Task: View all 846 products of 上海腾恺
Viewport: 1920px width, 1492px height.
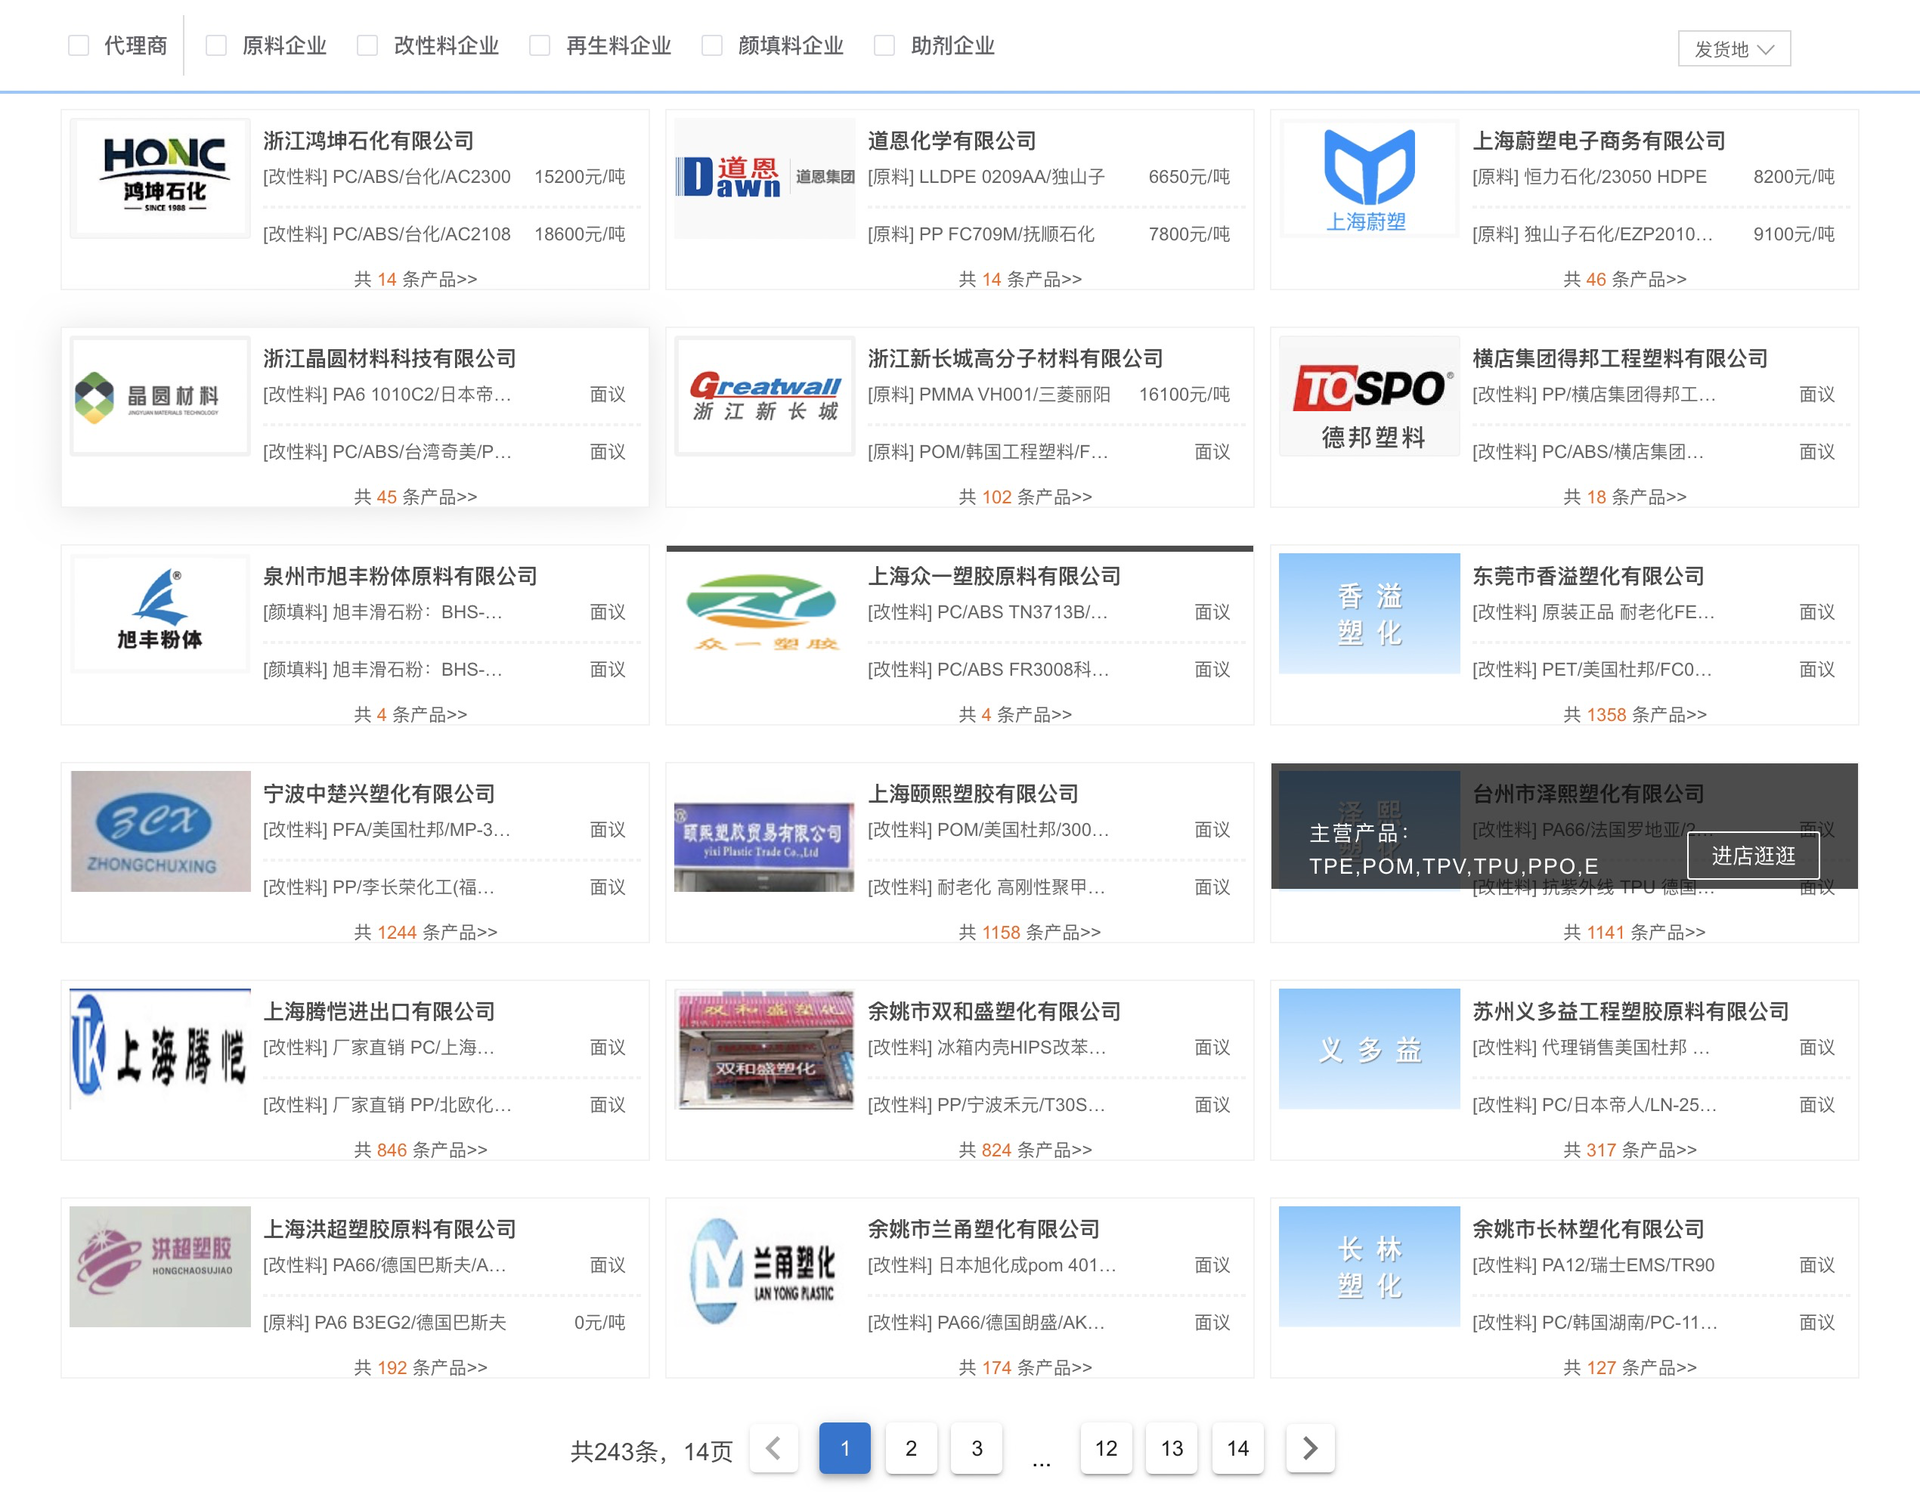Action: point(420,1150)
